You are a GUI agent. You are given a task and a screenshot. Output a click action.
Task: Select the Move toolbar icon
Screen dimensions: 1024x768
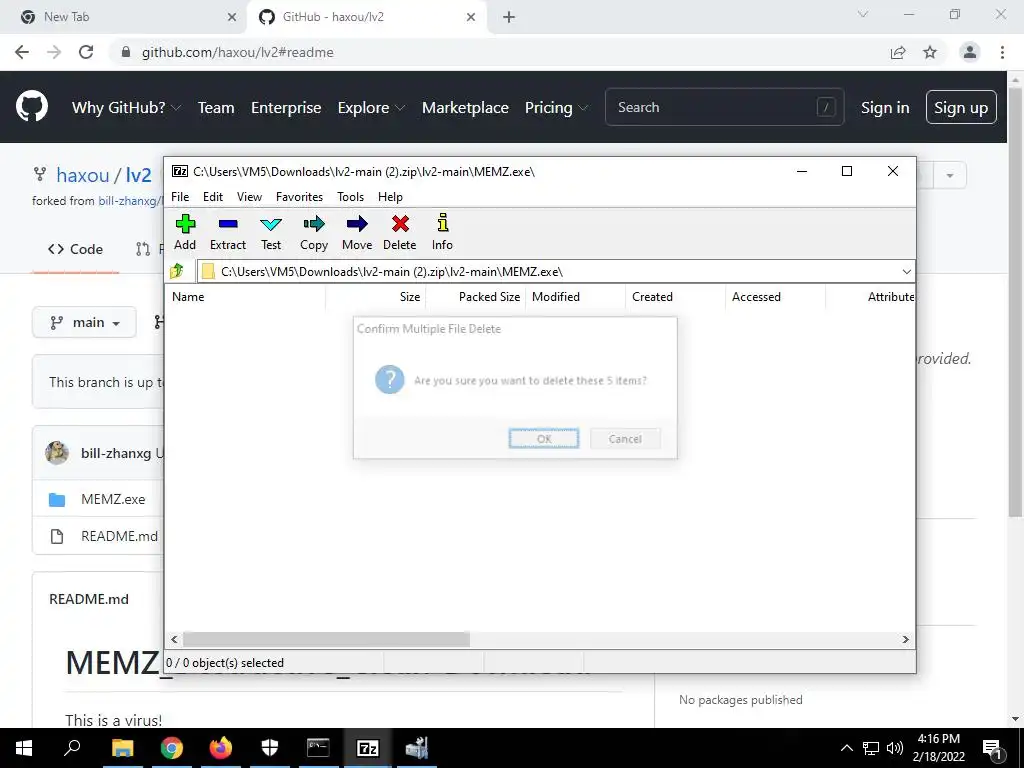(x=357, y=232)
